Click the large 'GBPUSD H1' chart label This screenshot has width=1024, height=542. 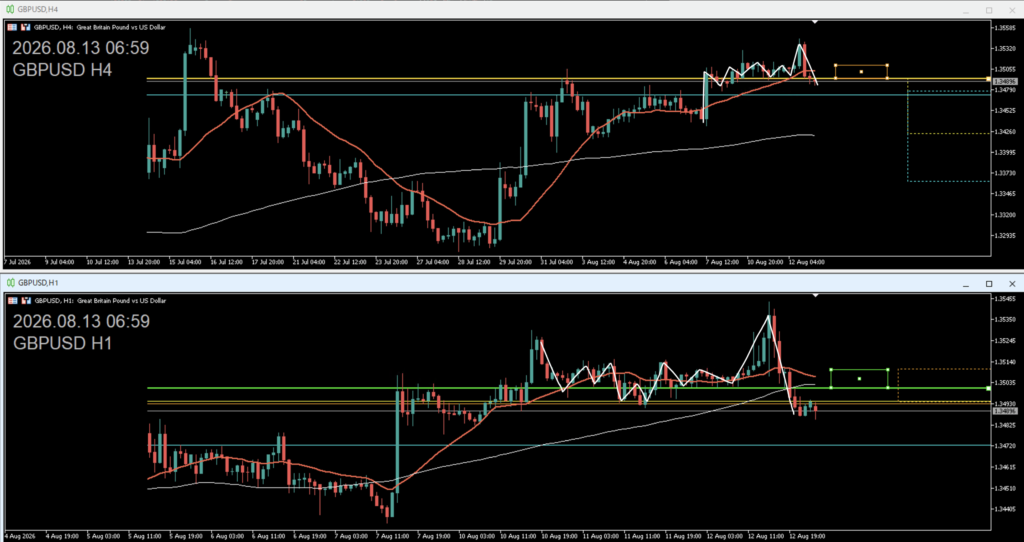tap(62, 343)
